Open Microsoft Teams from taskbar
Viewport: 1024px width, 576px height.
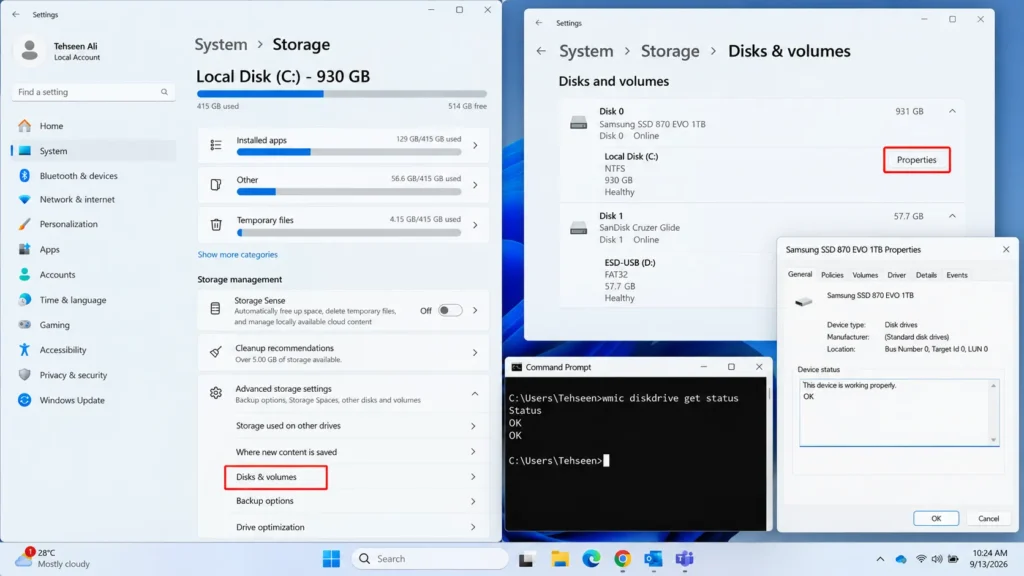click(684, 559)
